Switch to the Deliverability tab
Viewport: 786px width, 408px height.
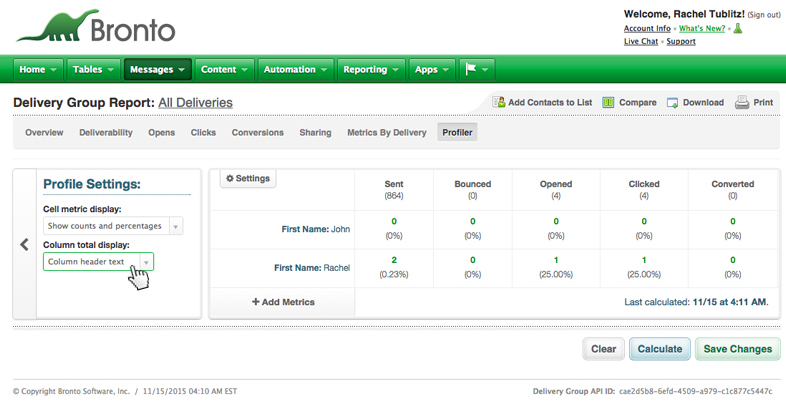pos(105,133)
